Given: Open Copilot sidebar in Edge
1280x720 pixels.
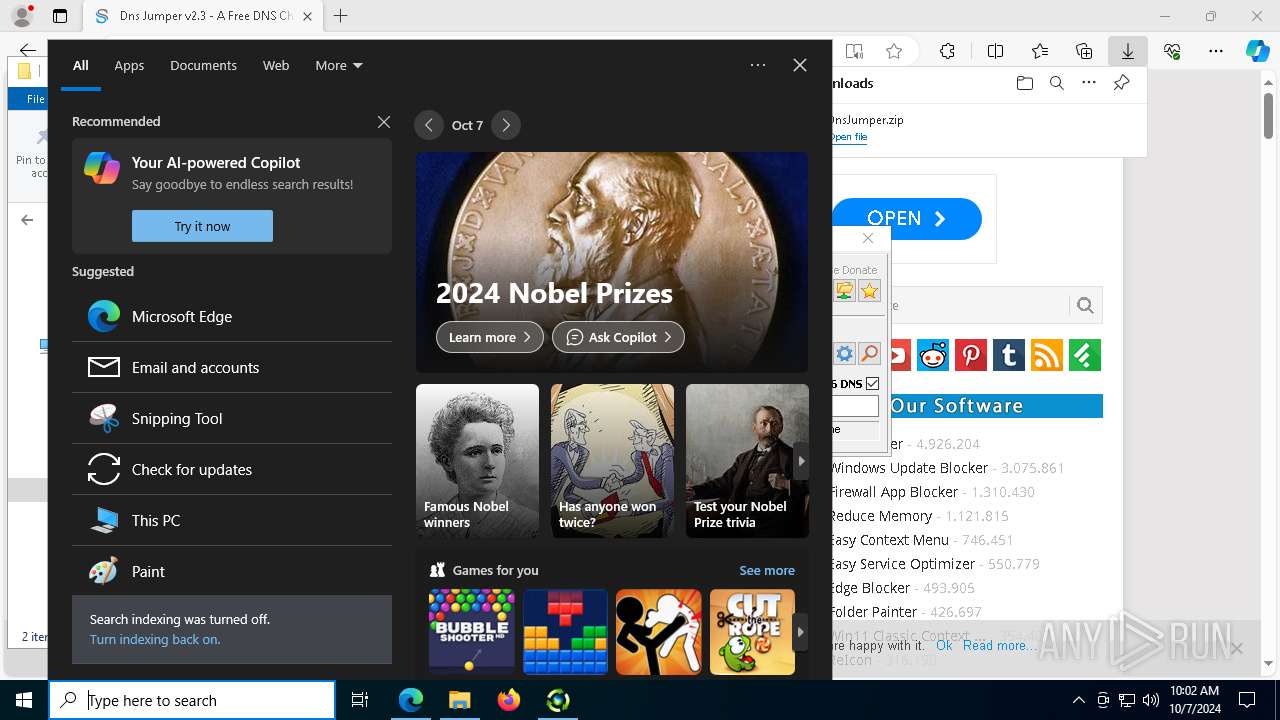Looking at the screenshot, I should click(x=1258, y=51).
